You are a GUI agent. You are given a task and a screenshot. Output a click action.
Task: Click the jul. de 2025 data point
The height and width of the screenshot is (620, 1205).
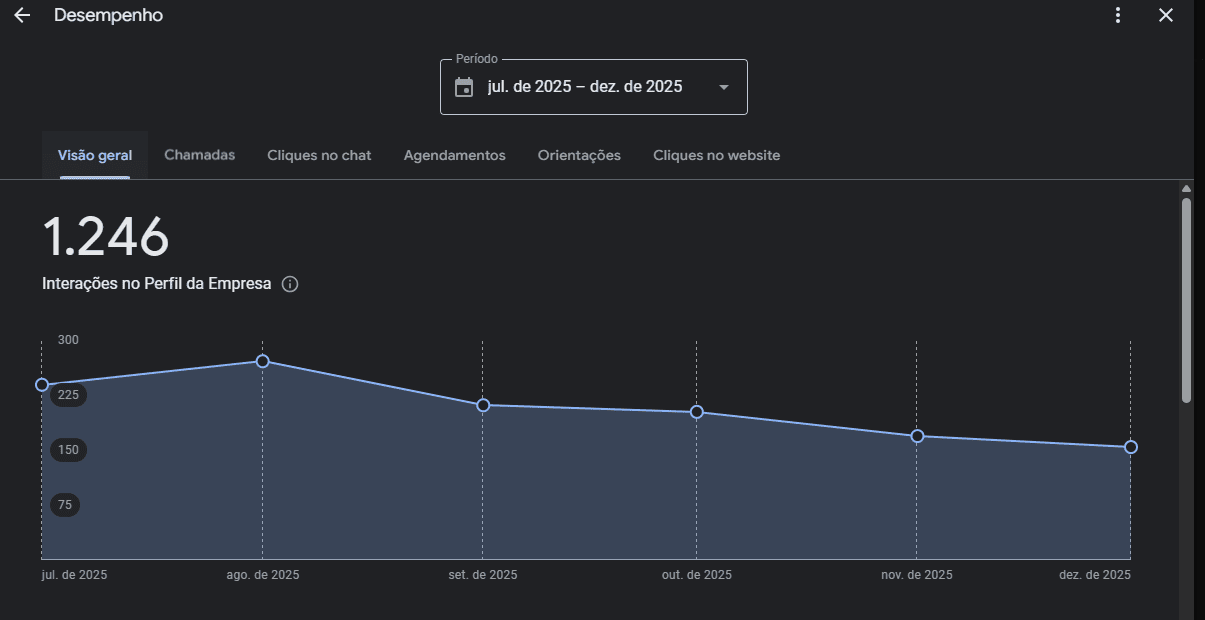[42, 385]
